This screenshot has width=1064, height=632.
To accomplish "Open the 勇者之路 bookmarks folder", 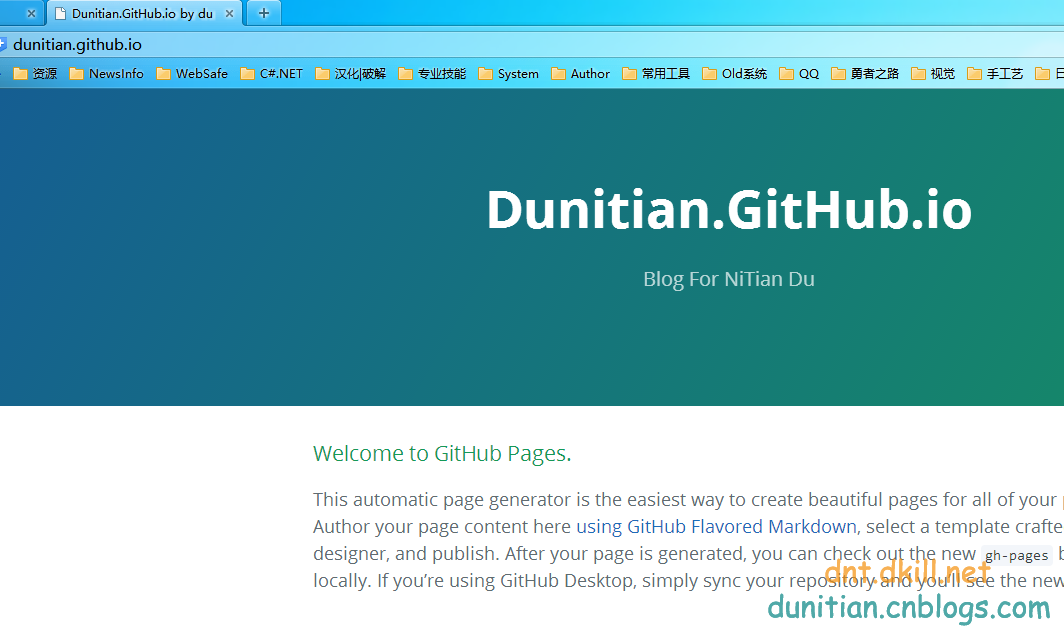I will (865, 73).
